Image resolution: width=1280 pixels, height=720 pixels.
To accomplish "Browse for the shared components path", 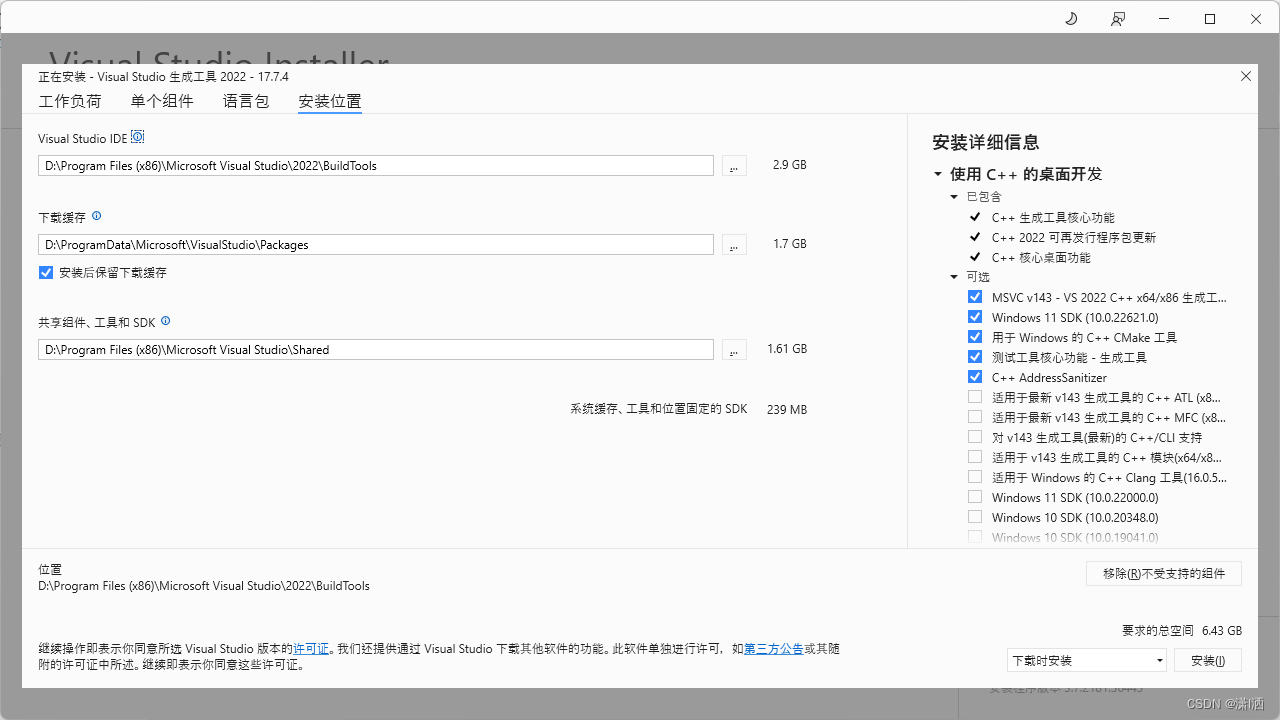I will [734, 350].
